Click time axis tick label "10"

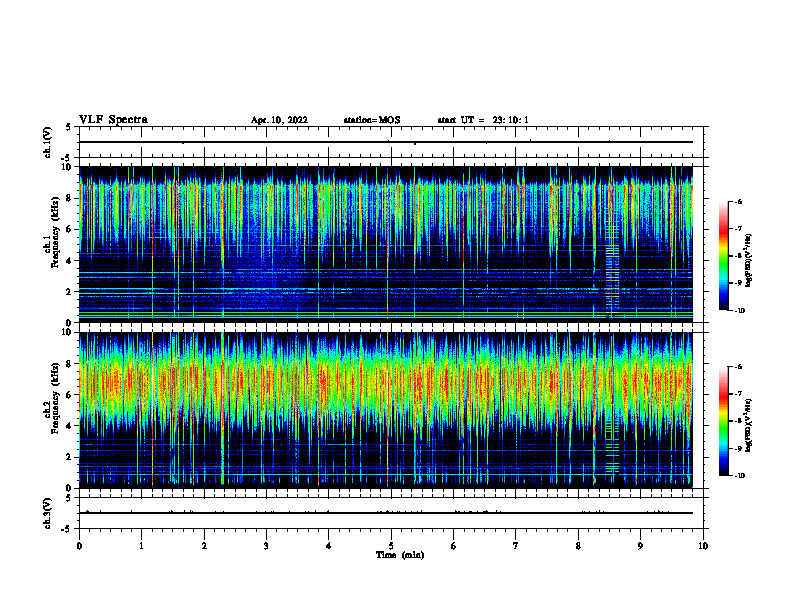[703, 546]
